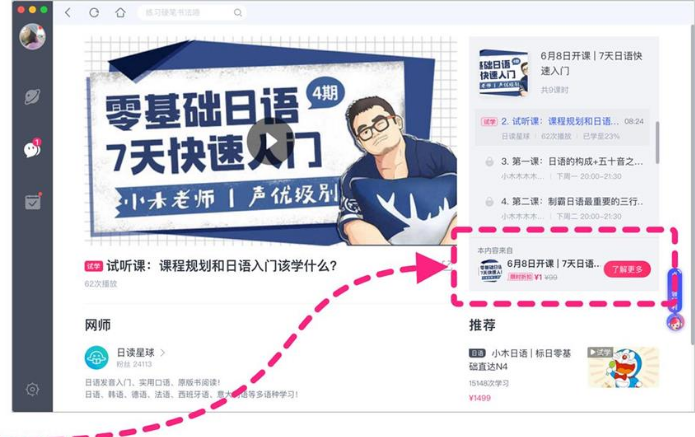Expand 日读星球 teacher page via chevron
695x437 pixels.
pos(163,352)
